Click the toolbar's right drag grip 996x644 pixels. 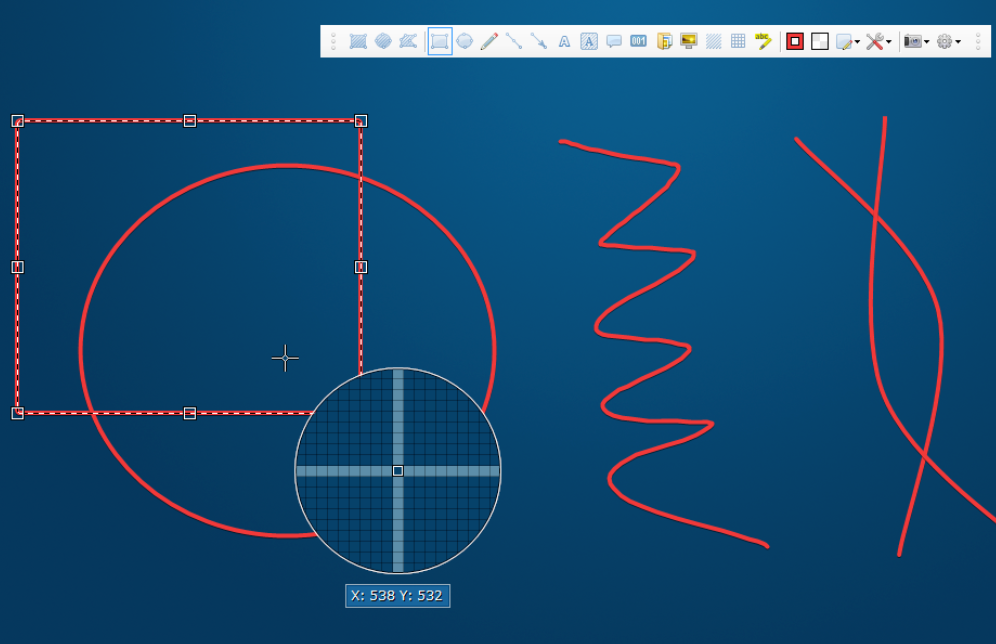[x=978, y=42]
